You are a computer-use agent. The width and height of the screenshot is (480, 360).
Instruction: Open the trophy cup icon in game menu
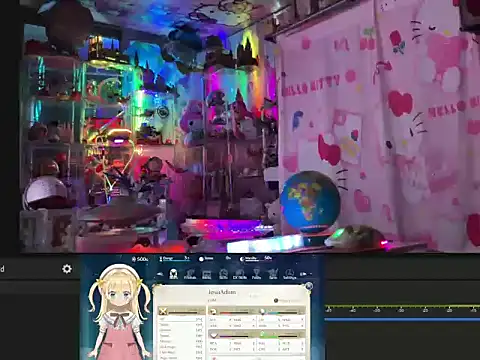point(256,274)
